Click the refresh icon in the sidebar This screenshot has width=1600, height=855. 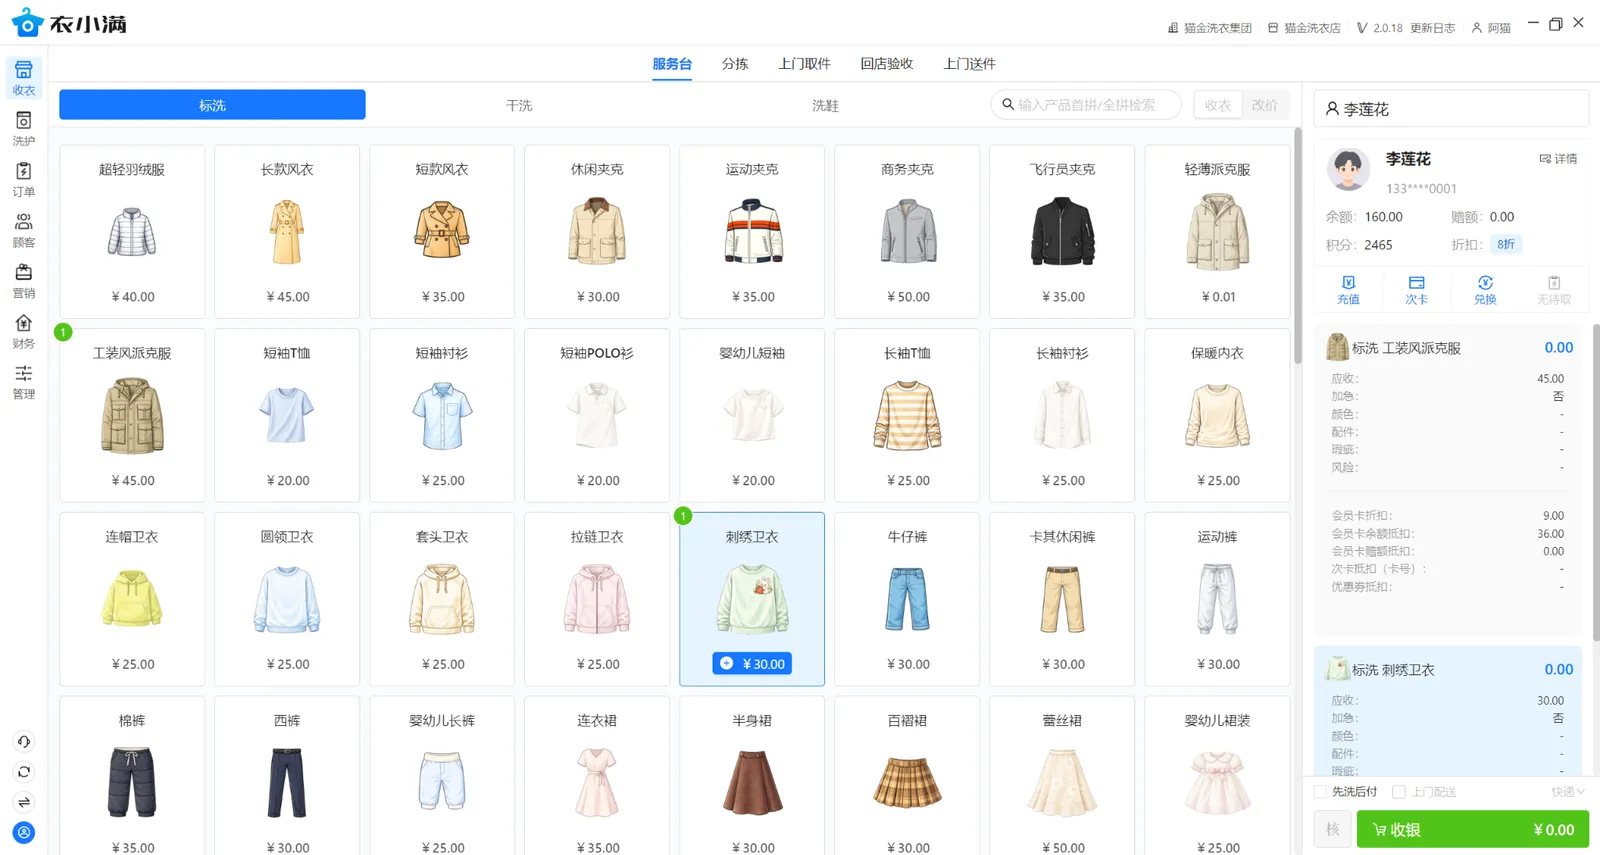(24, 772)
